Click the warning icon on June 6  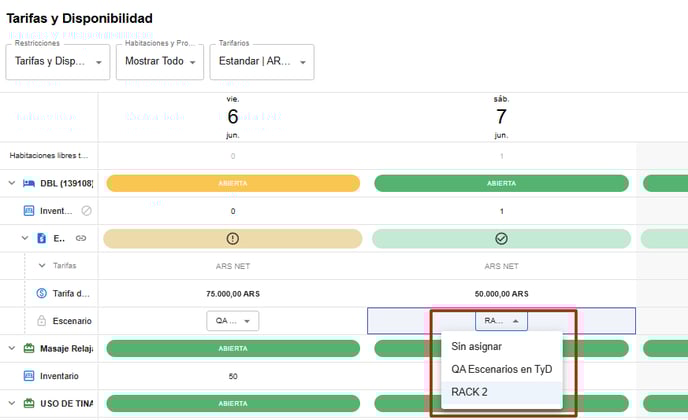232,239
